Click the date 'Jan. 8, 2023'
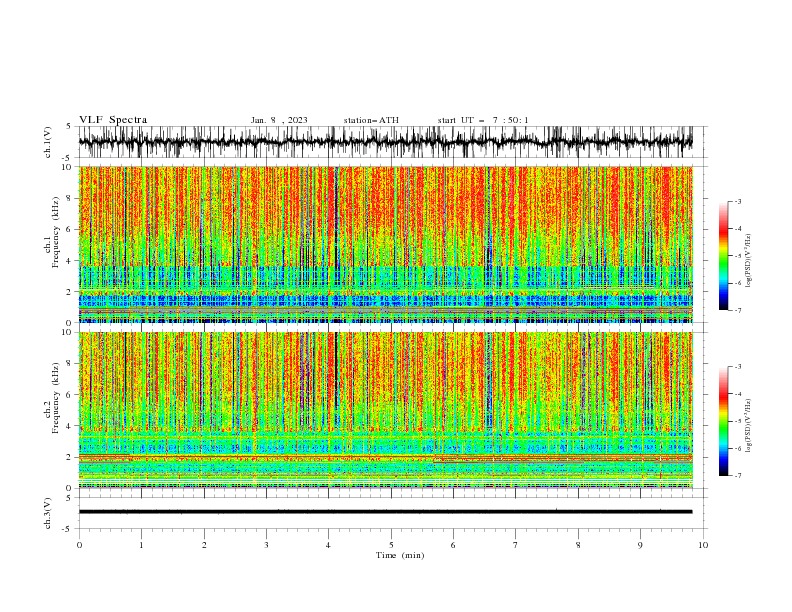 click(x=279, y=120)
